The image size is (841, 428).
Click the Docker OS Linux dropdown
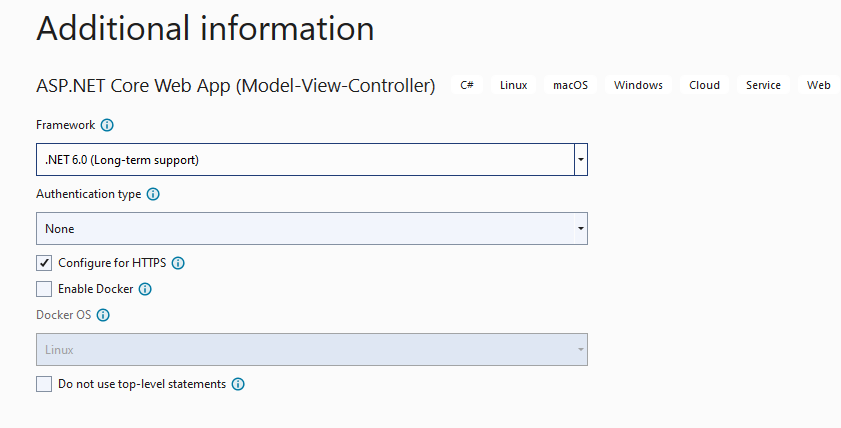311,350
